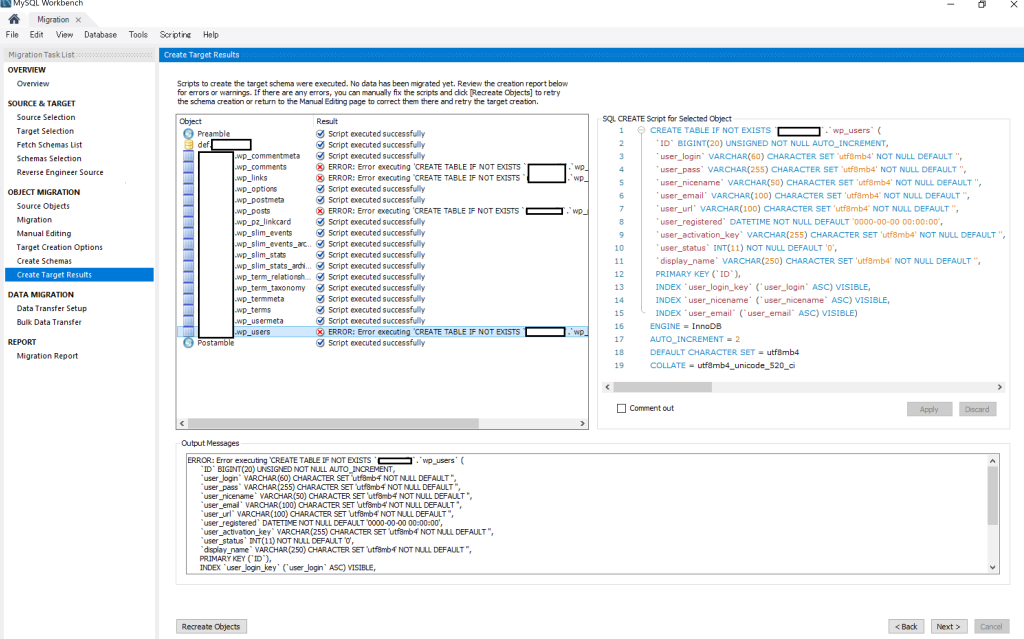
Task: Click the table icon beside wp_users
Action: 188,332
